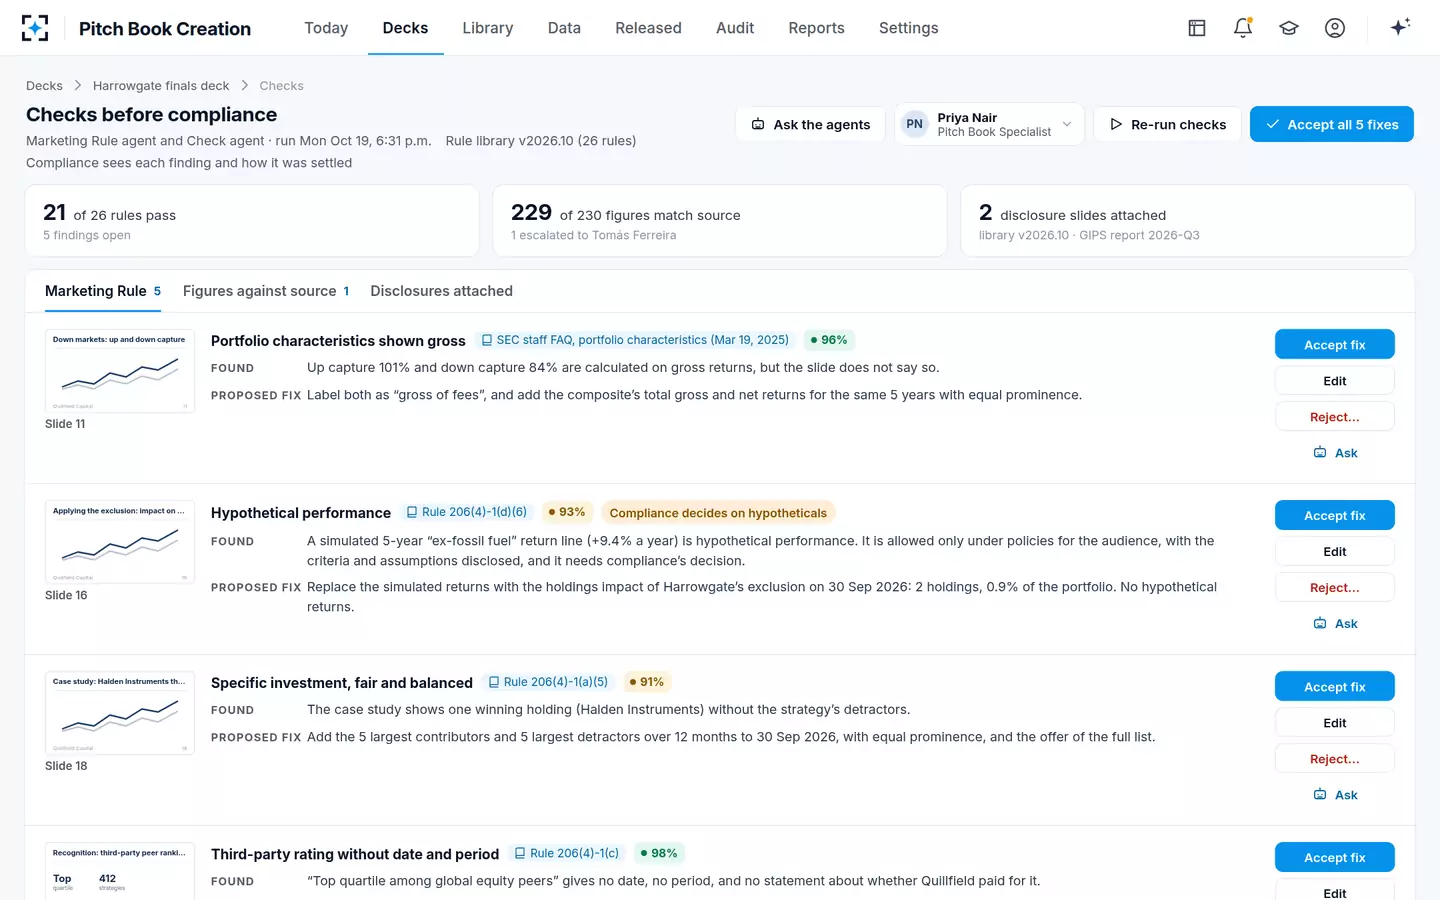1440x900 pixels.
Task: Accept fix for Third-party rating finding
Action: 1335,857
